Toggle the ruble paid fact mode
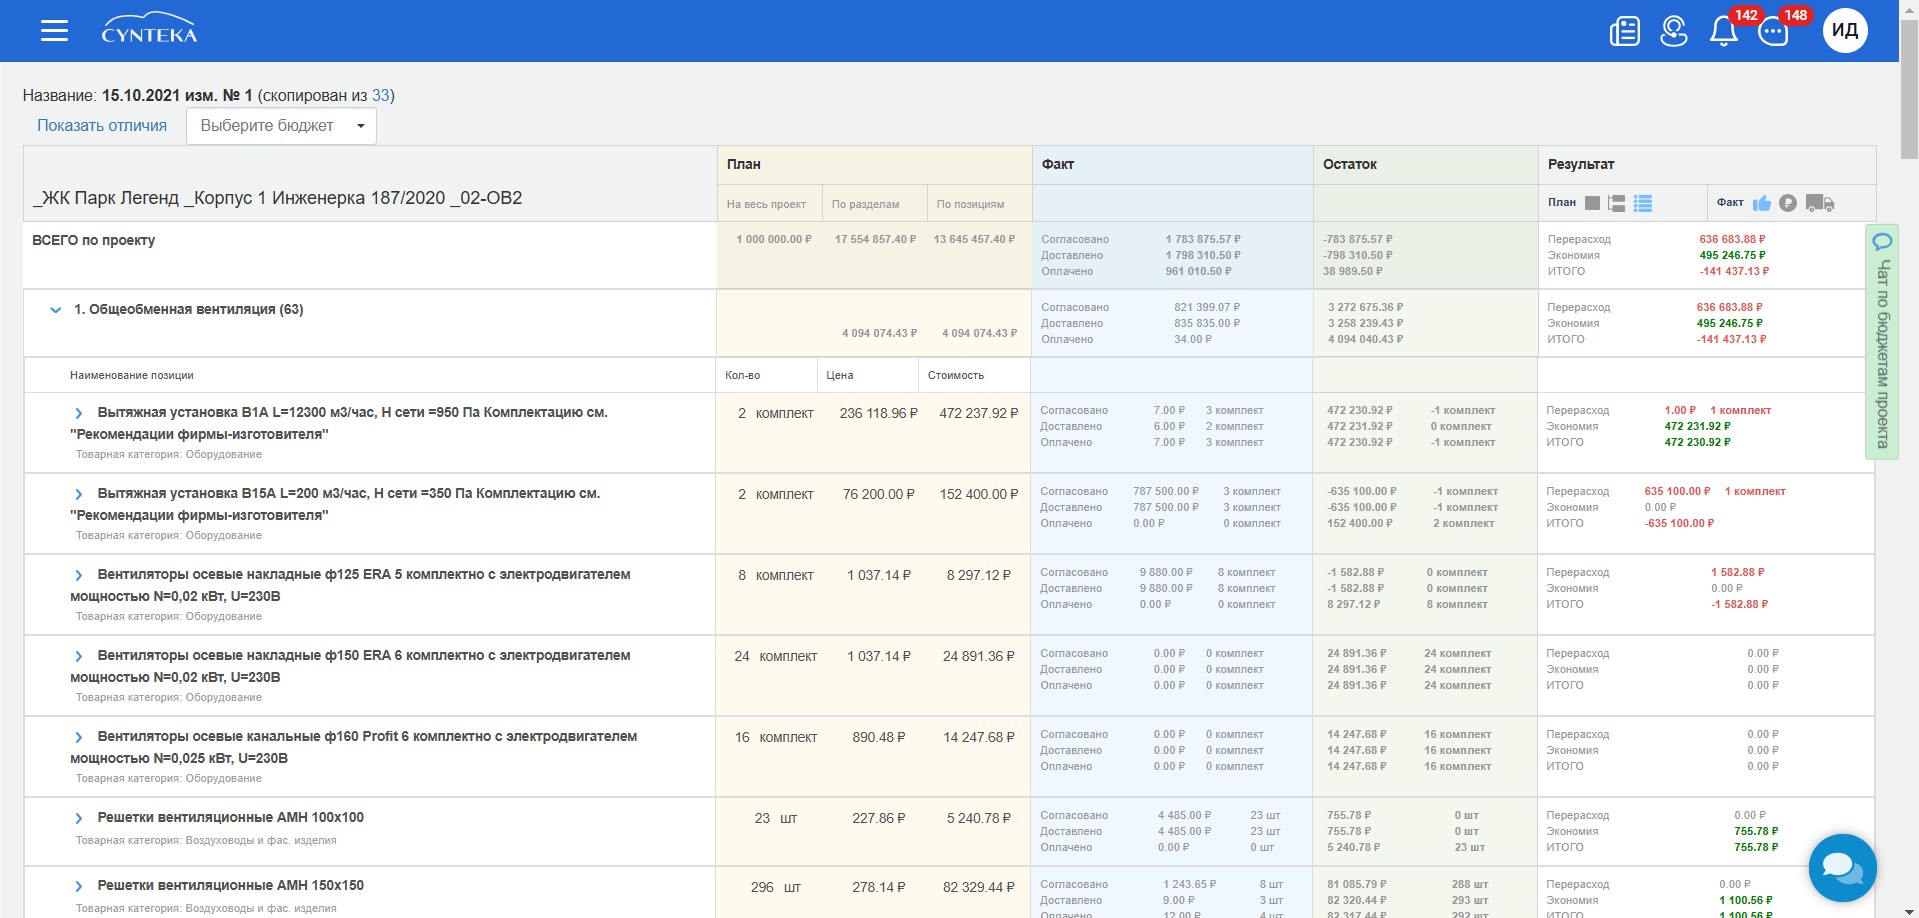1919x918 pixels. (x=1788, y=203)
